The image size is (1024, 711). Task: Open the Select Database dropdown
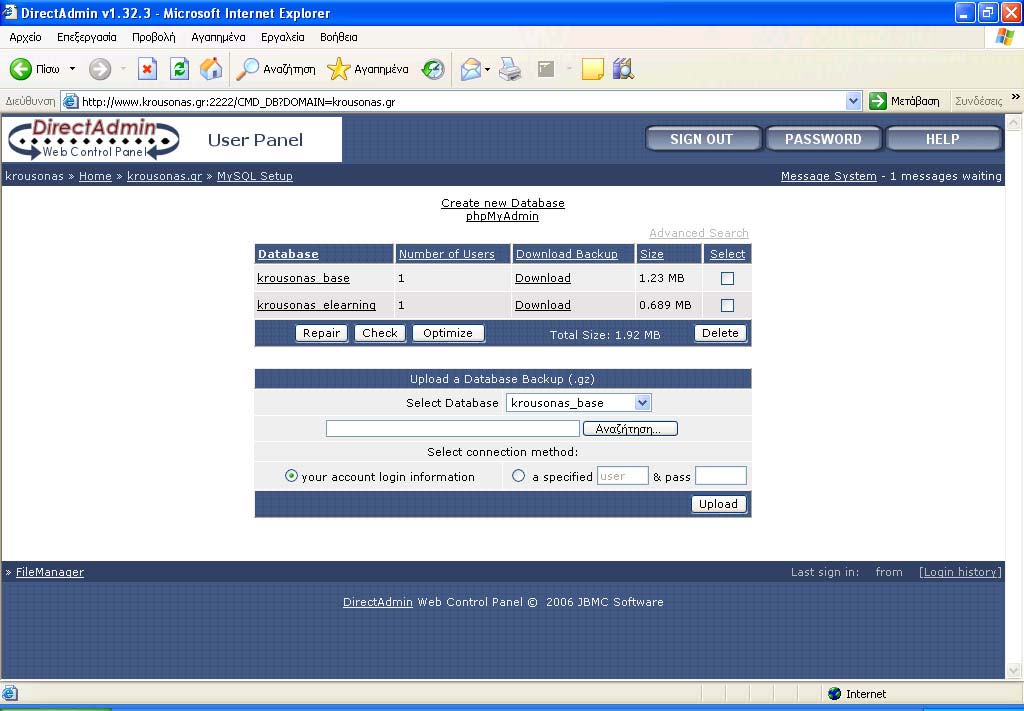(x=579, y=403)
